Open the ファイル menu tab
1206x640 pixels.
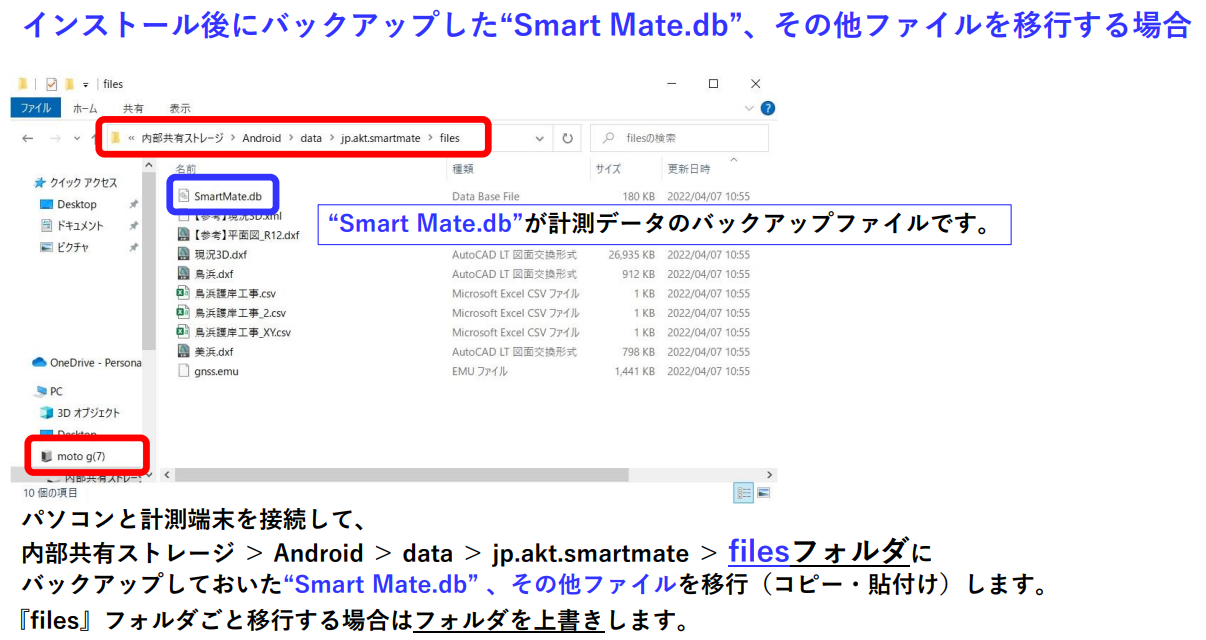tap(36, 108)
